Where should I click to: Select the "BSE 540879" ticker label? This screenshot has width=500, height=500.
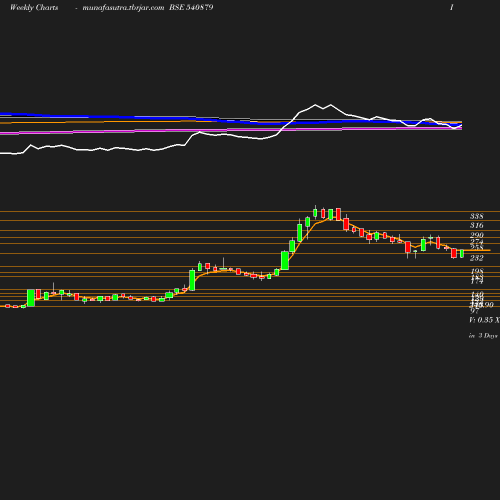click(191, 8)
